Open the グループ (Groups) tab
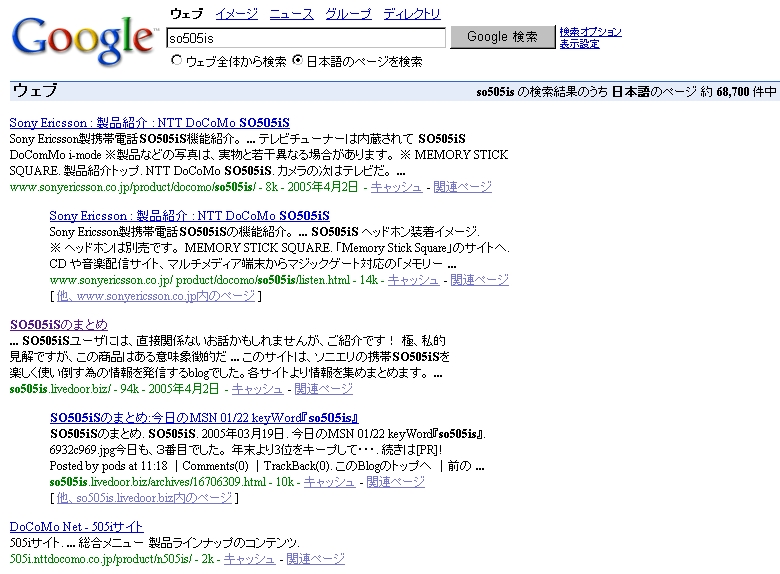780x574 pixels. coord(348,14)
